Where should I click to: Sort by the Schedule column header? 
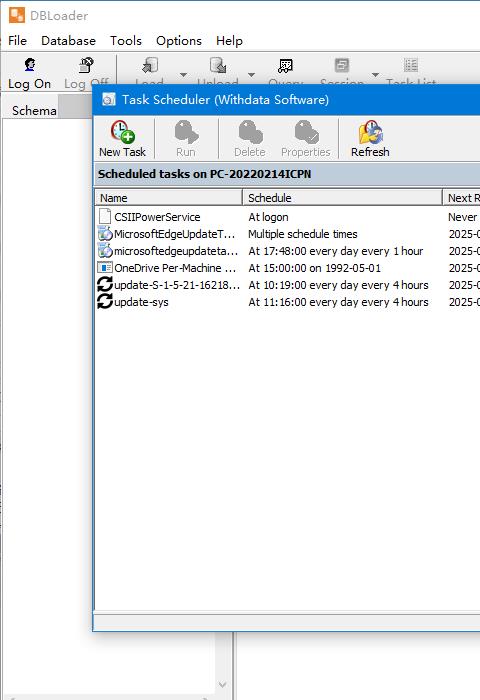342,198
